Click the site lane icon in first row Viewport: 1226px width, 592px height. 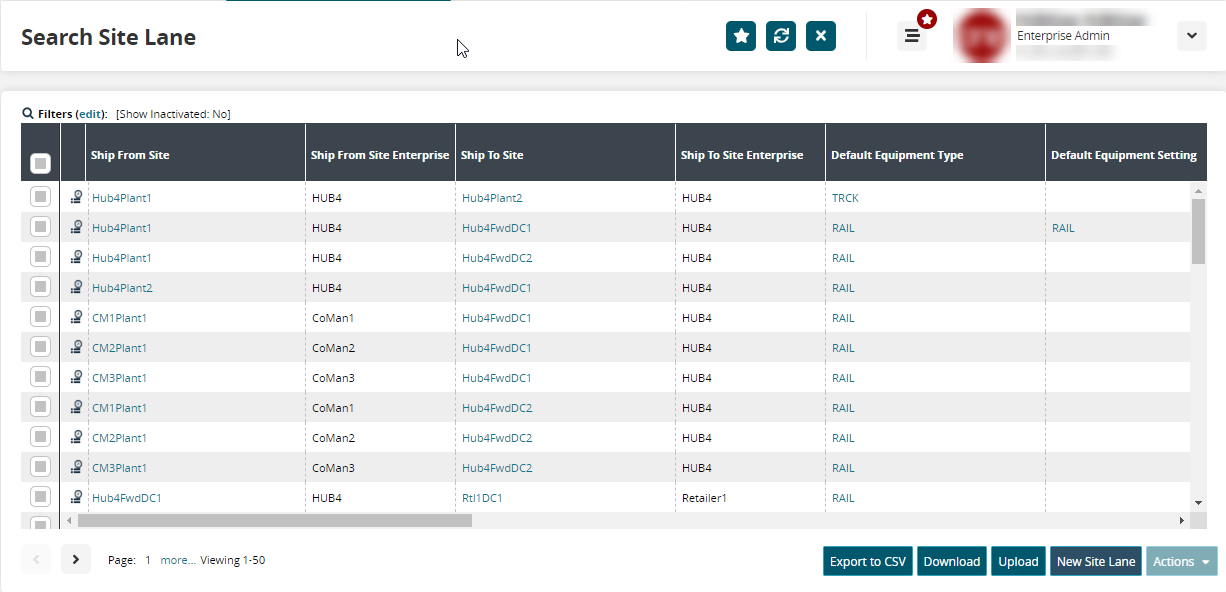76,198
